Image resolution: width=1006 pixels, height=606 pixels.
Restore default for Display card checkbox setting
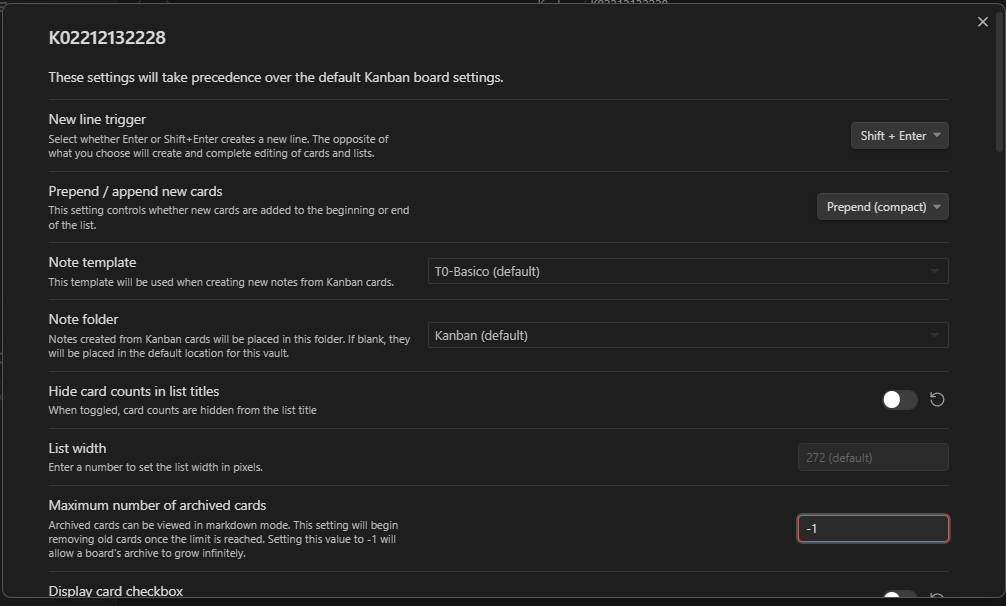tap(936, 597)
